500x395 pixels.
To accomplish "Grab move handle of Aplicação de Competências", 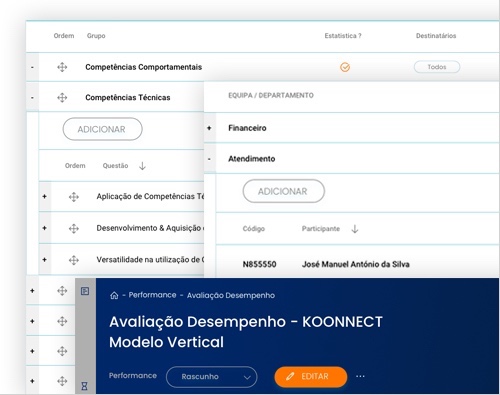I will [x=74, y=197].
